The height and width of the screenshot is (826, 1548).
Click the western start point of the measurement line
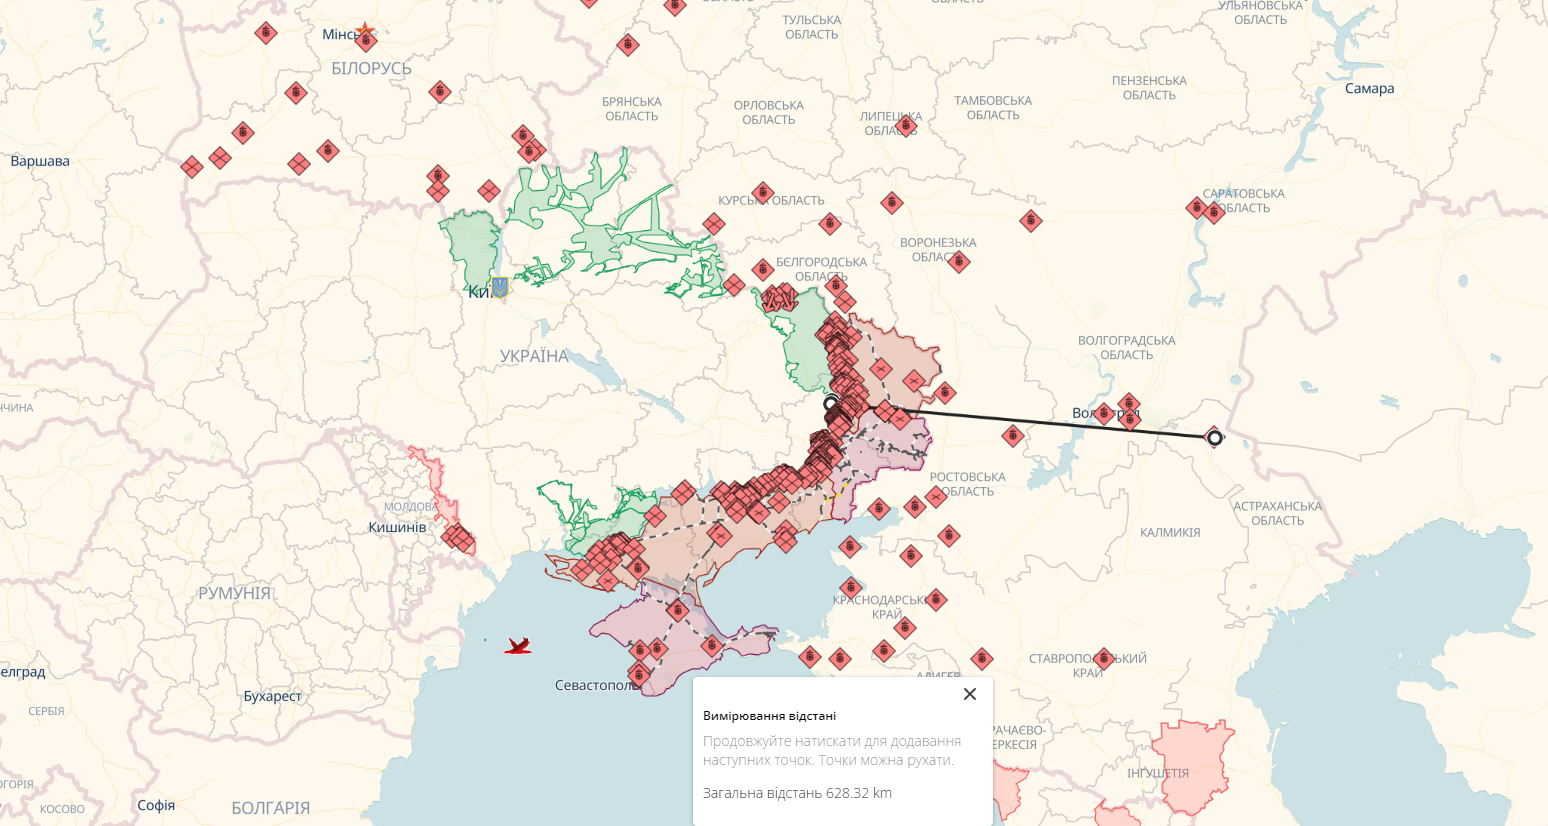830,403
